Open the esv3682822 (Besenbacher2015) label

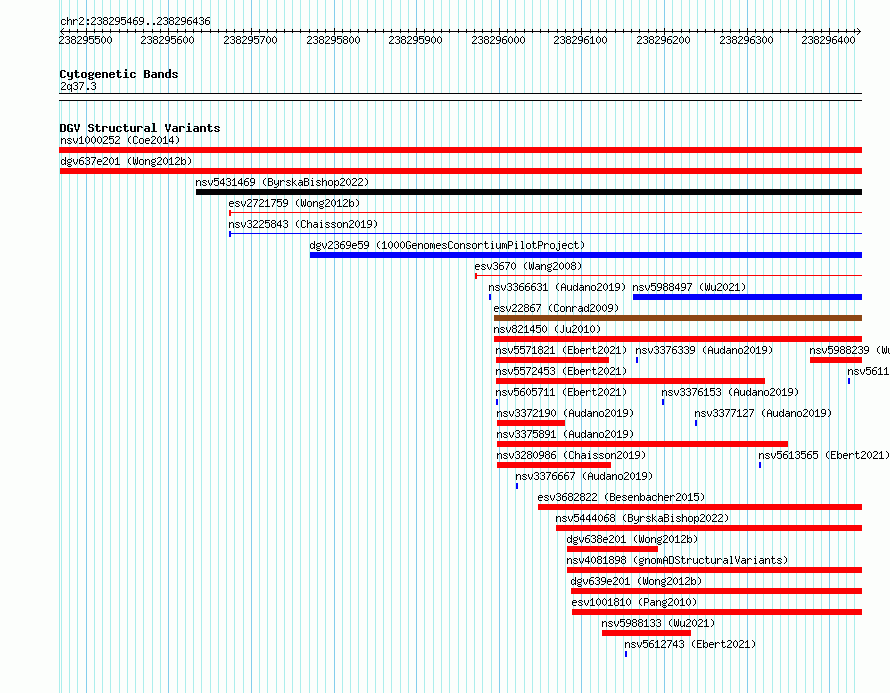(622, 497)
